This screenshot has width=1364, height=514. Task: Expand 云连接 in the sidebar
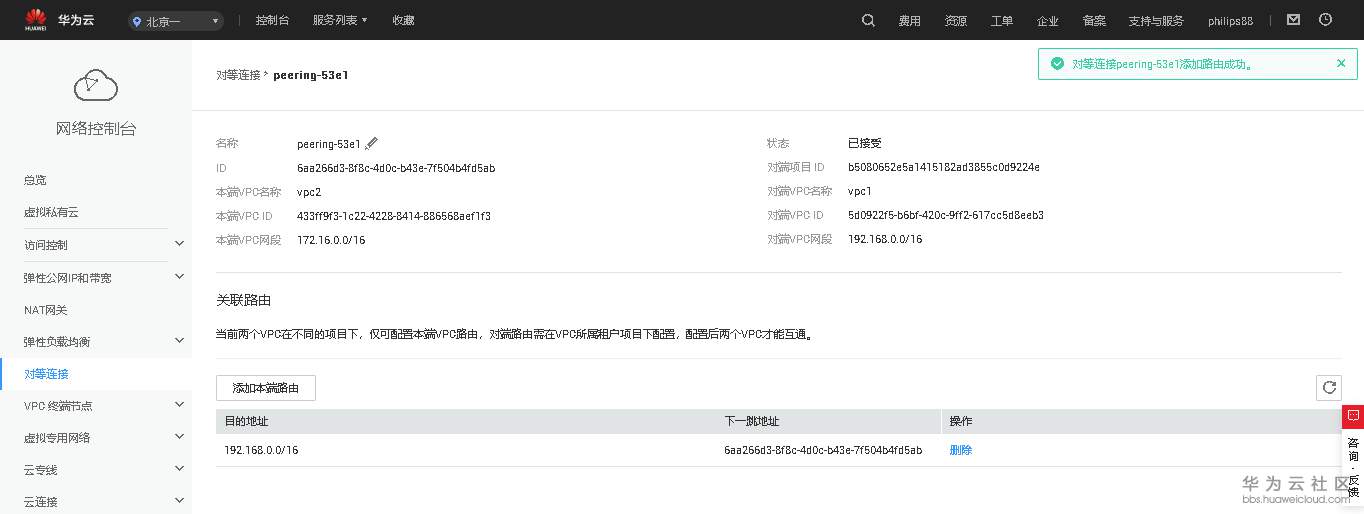point(179,501)
